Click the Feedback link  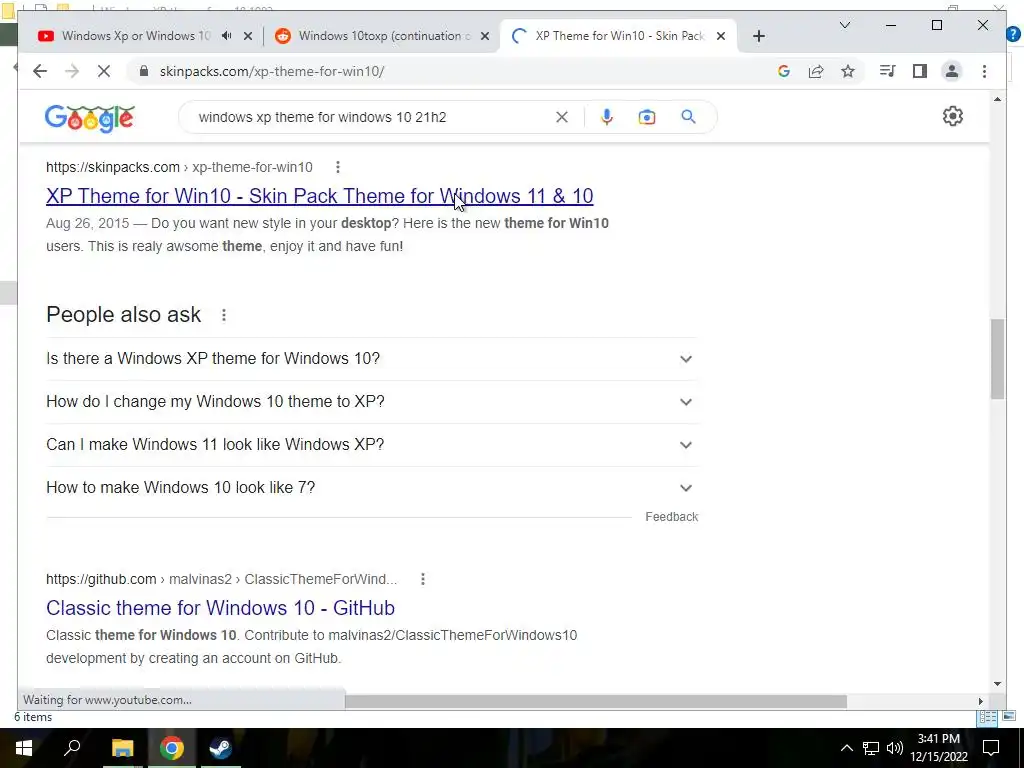(x=671, y=517)
